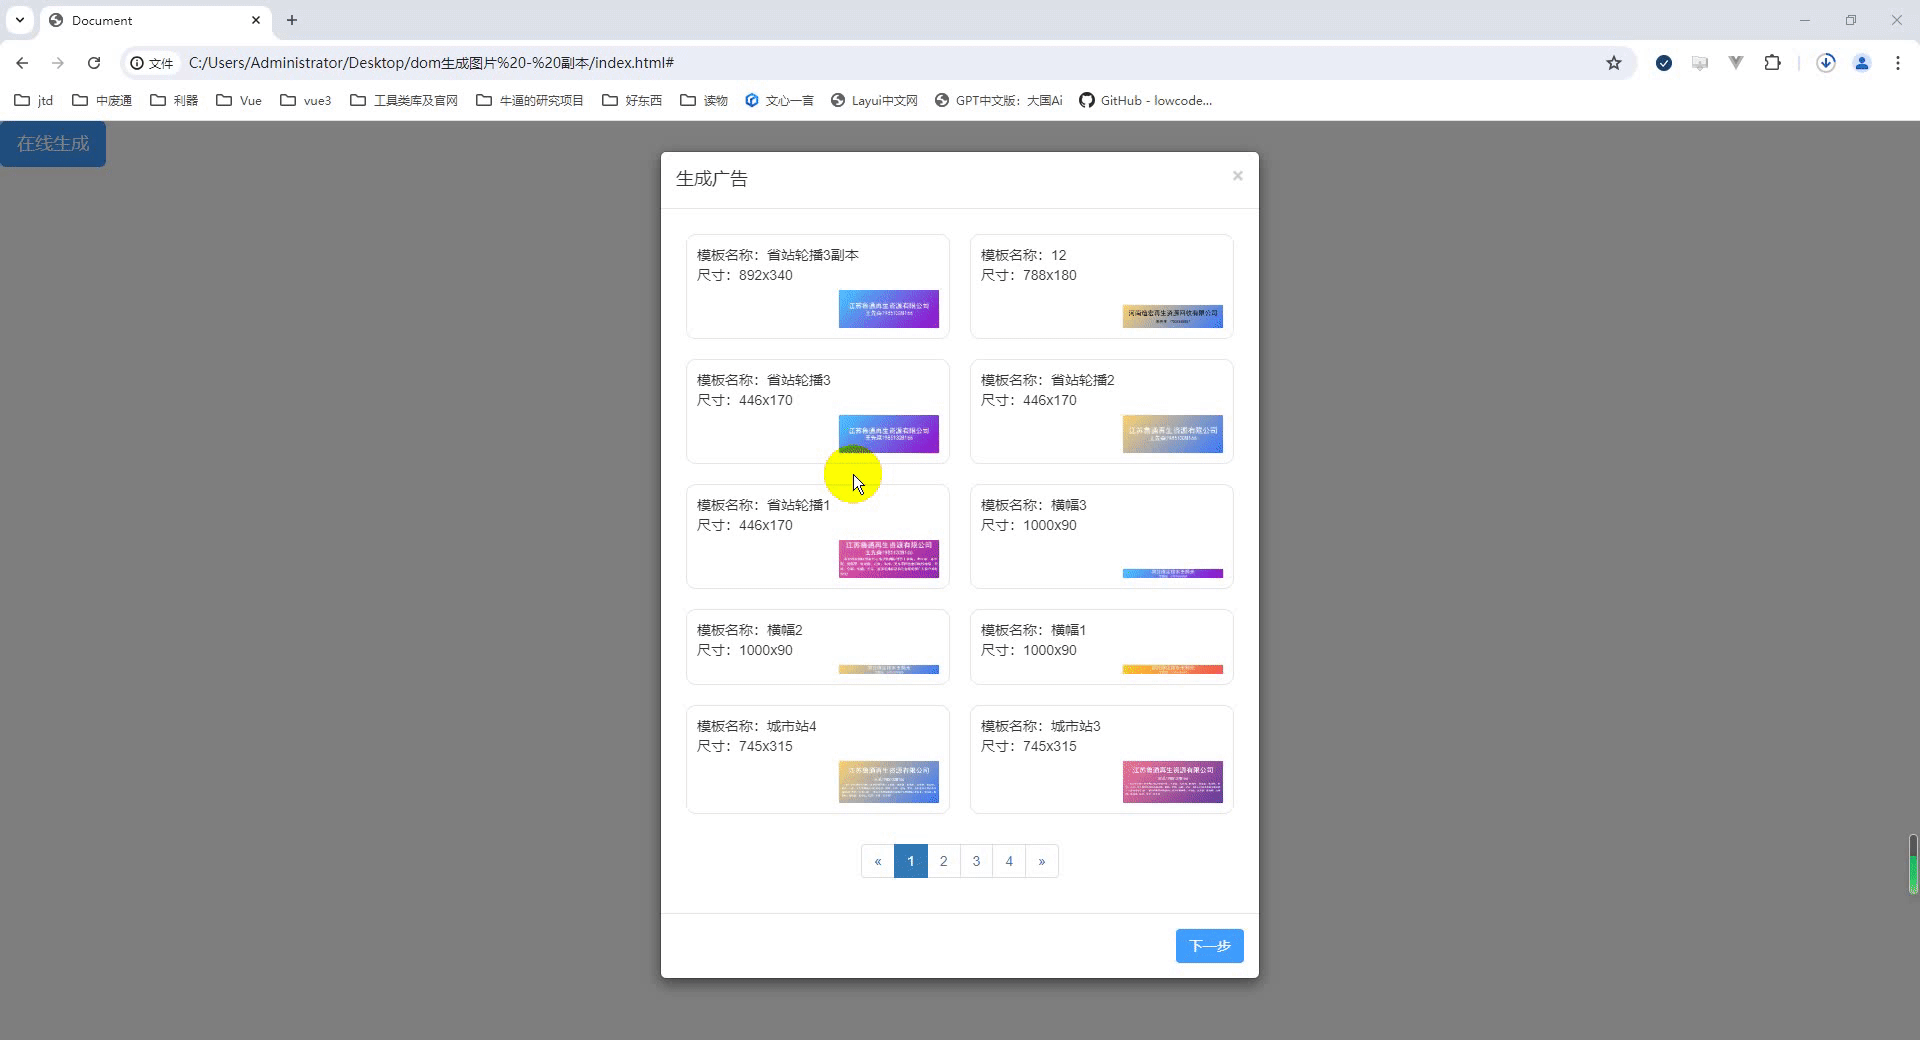Click the 横幅3 banner thumbnail
This screenshot has width=1920, height=1040.
pyautogui.click(x=1173, y=574)
